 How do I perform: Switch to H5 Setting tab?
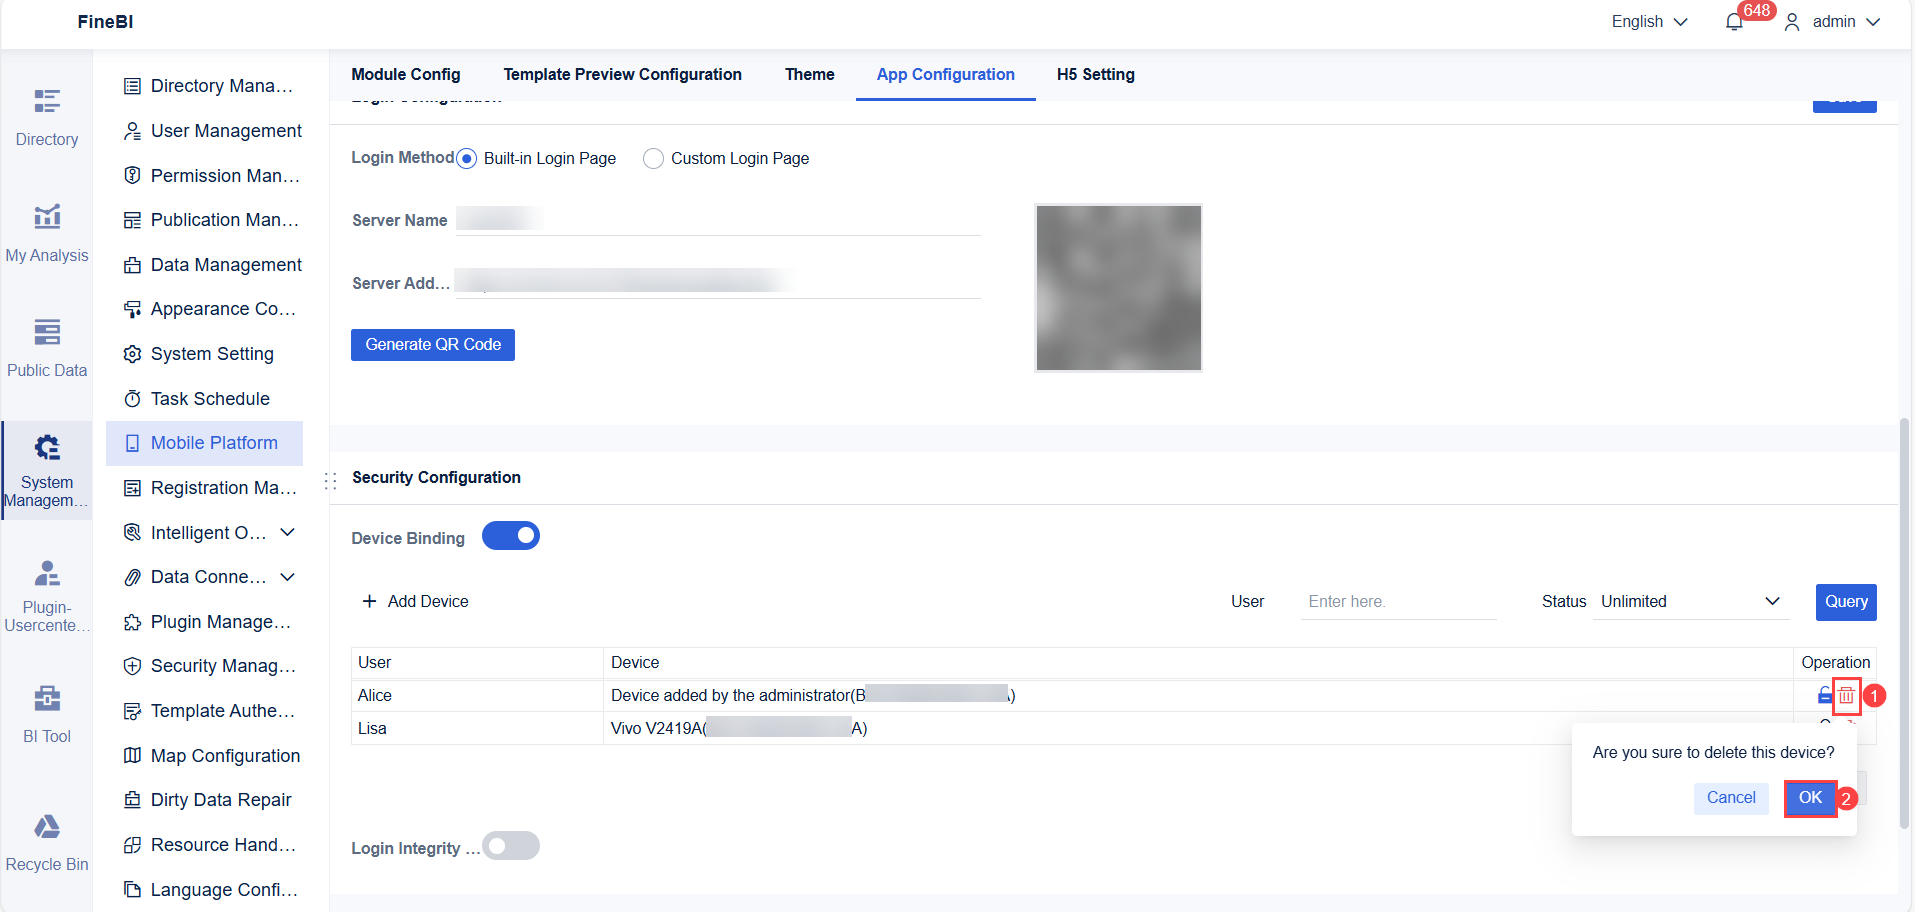[1095, 75]
